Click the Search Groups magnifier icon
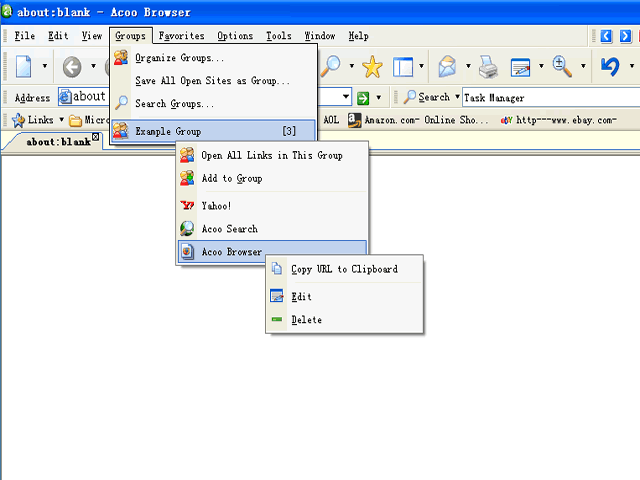 (121, 103)
